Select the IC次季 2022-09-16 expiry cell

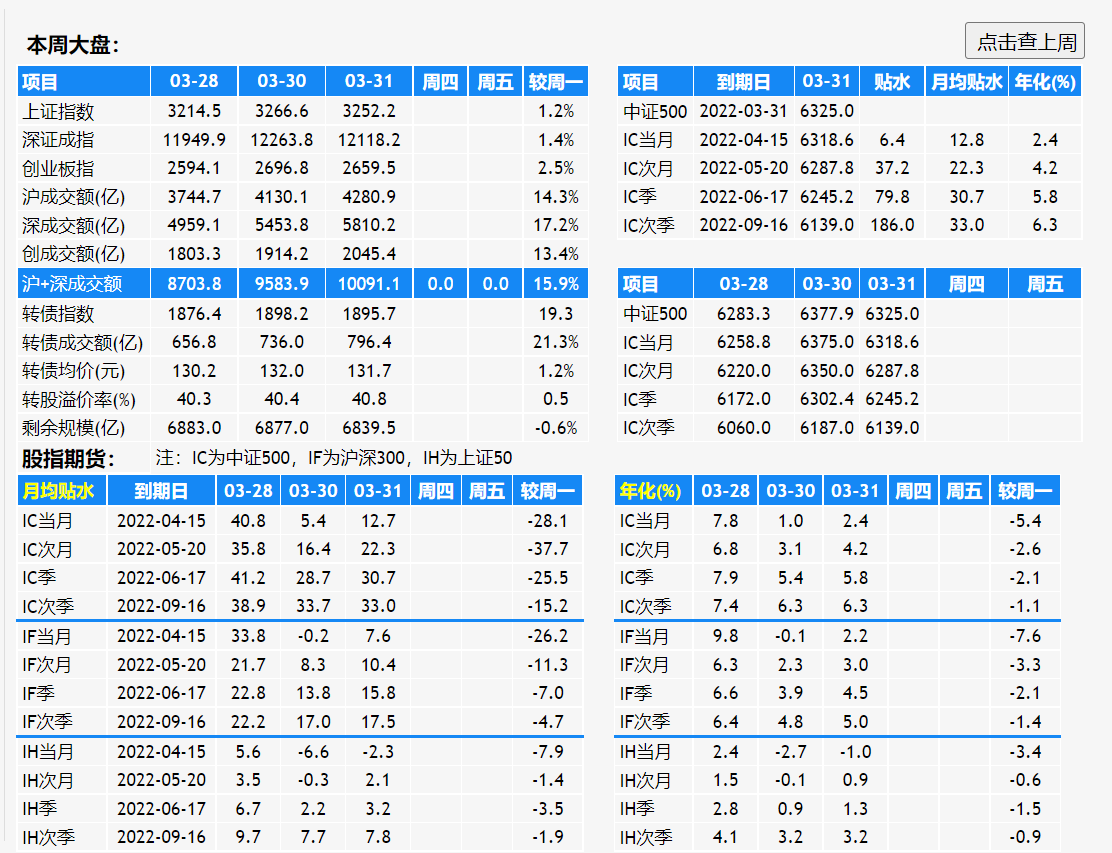click(743, 225)
